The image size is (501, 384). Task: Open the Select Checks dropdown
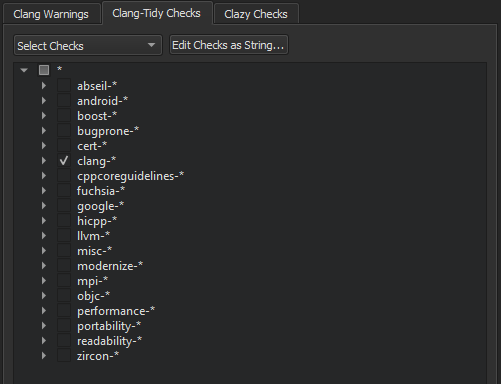(88, 45)
